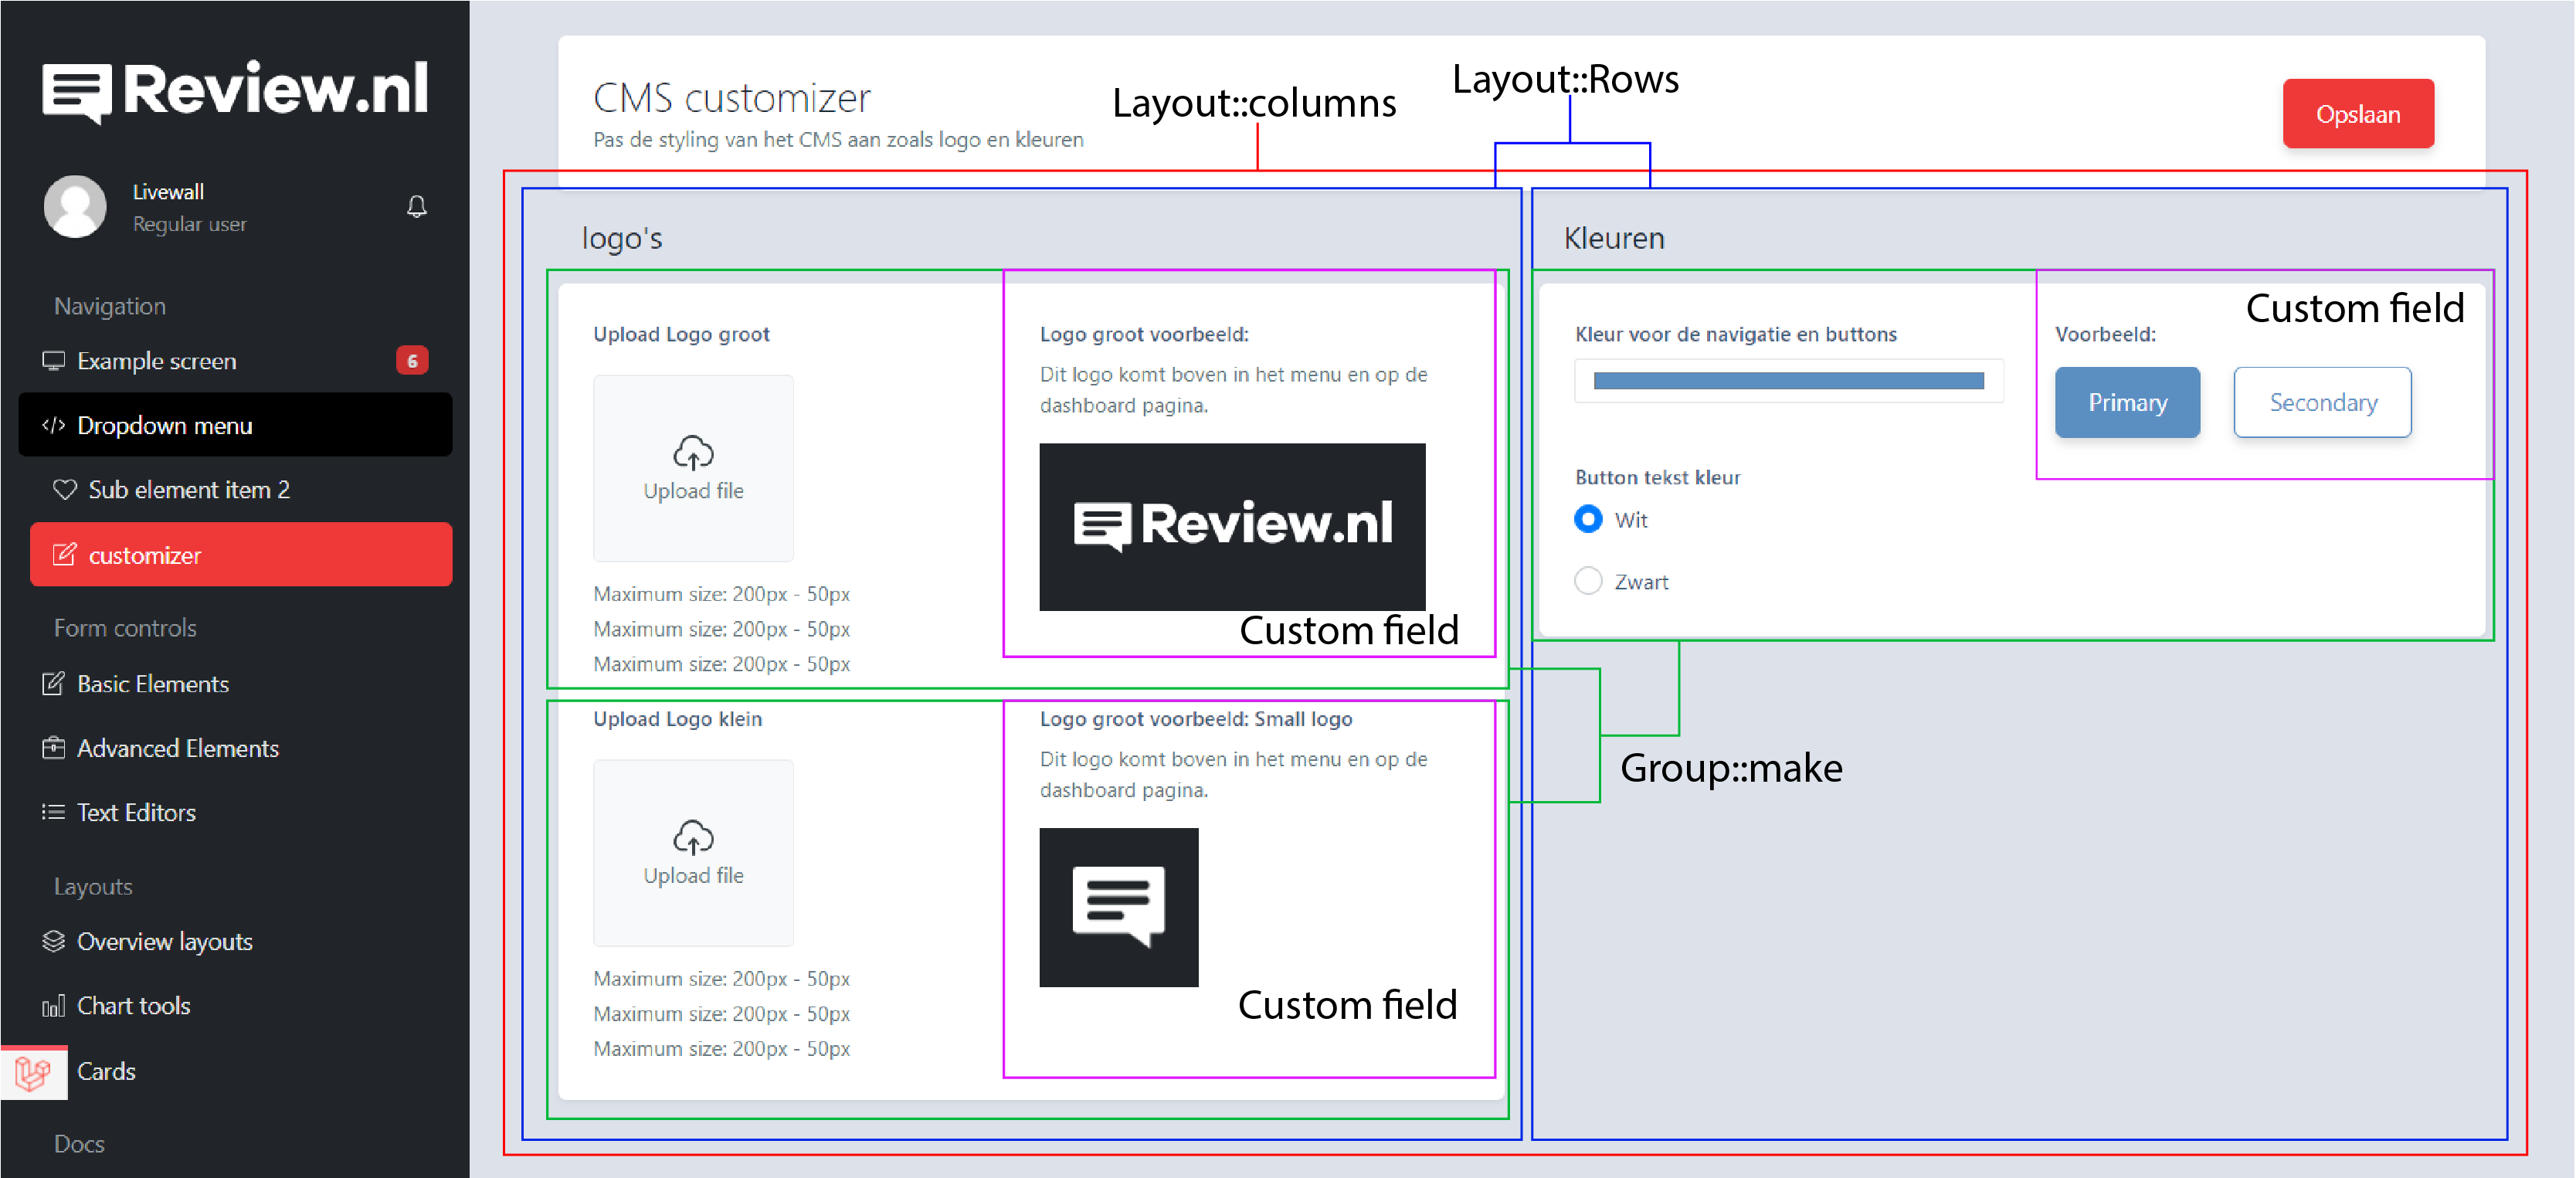Open Overview layouts in the sidebar

(236, 942)
